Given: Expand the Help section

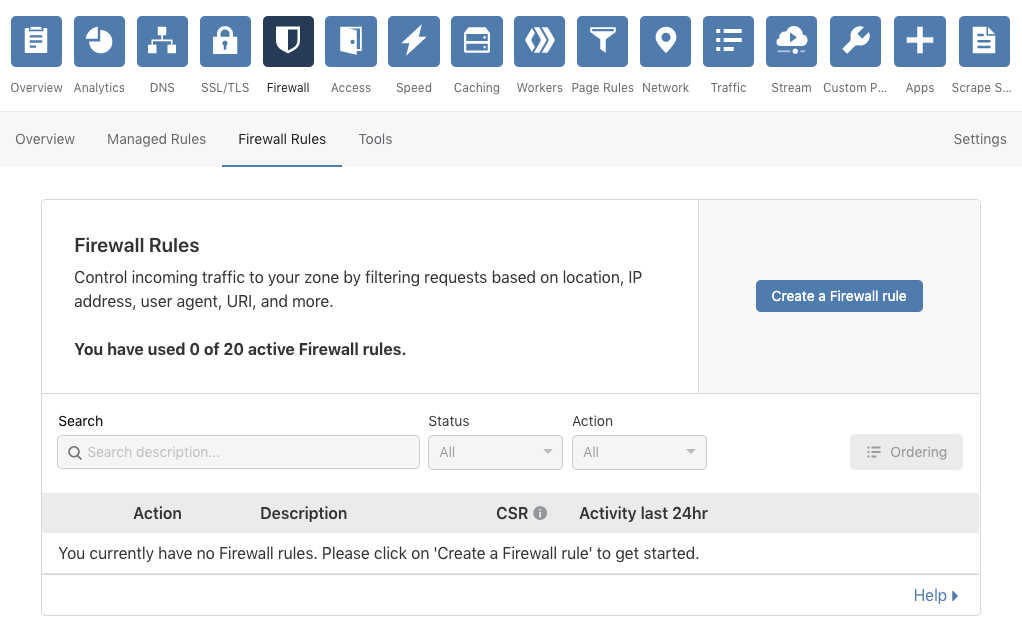Looking at the screenshot, I should click(x=935, y=595).
